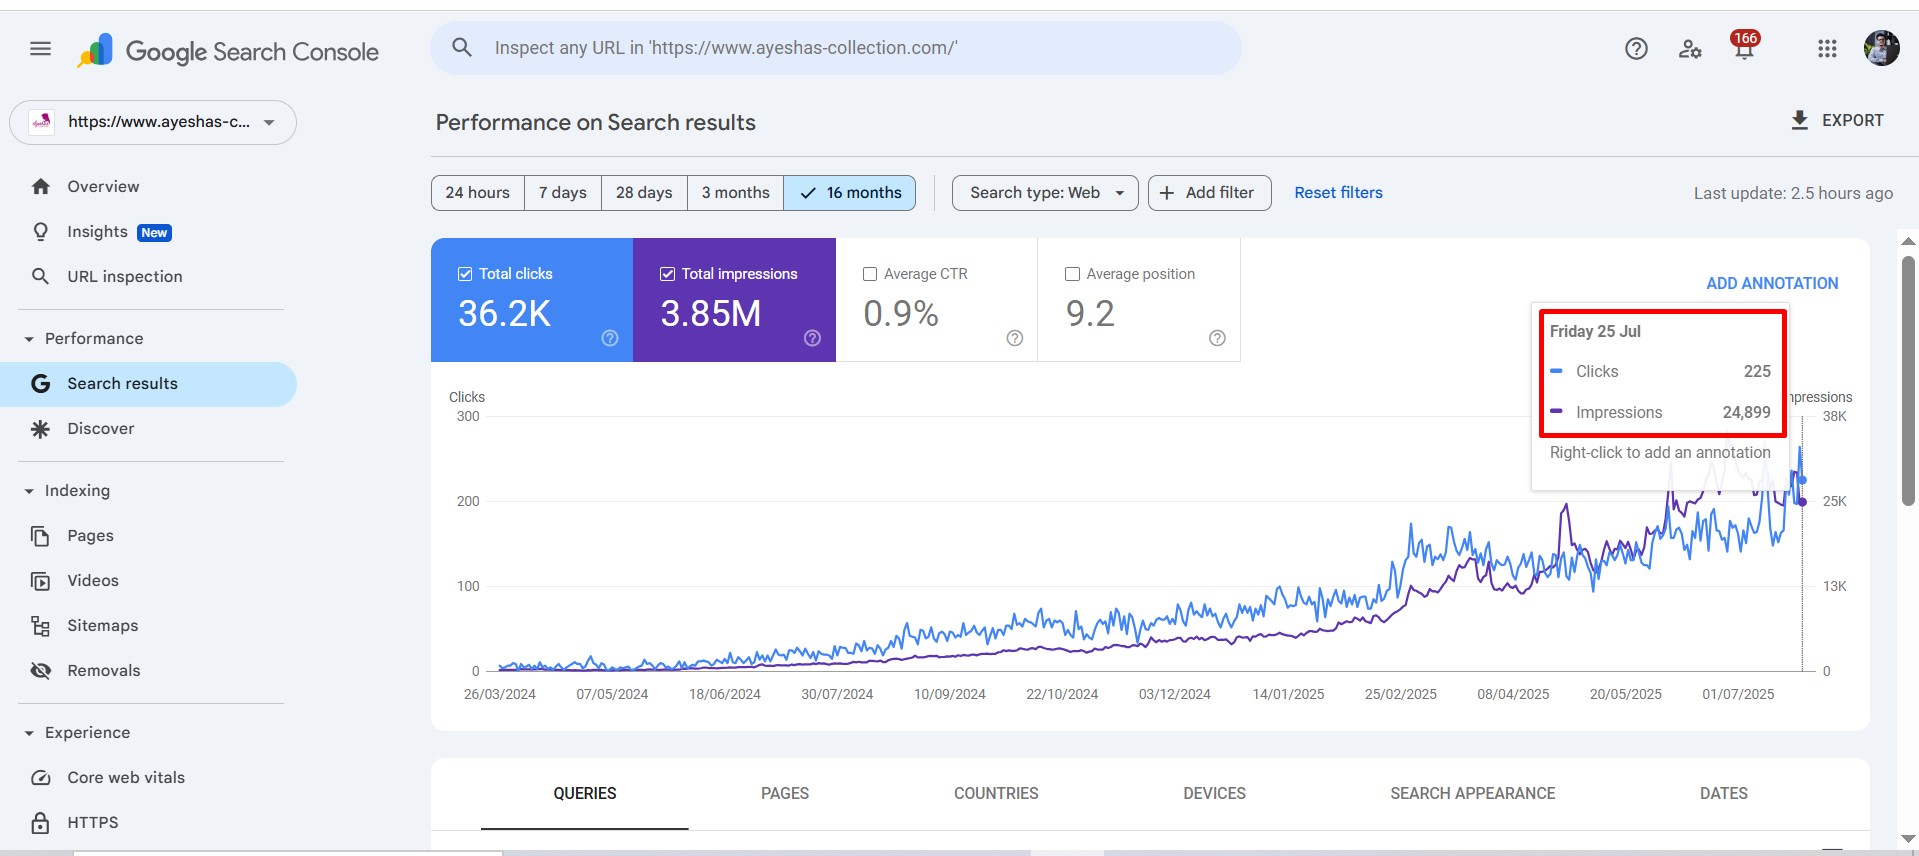Open notifications bell with 166 badge
1919x856 pixels.
[x=1744, y=46]
